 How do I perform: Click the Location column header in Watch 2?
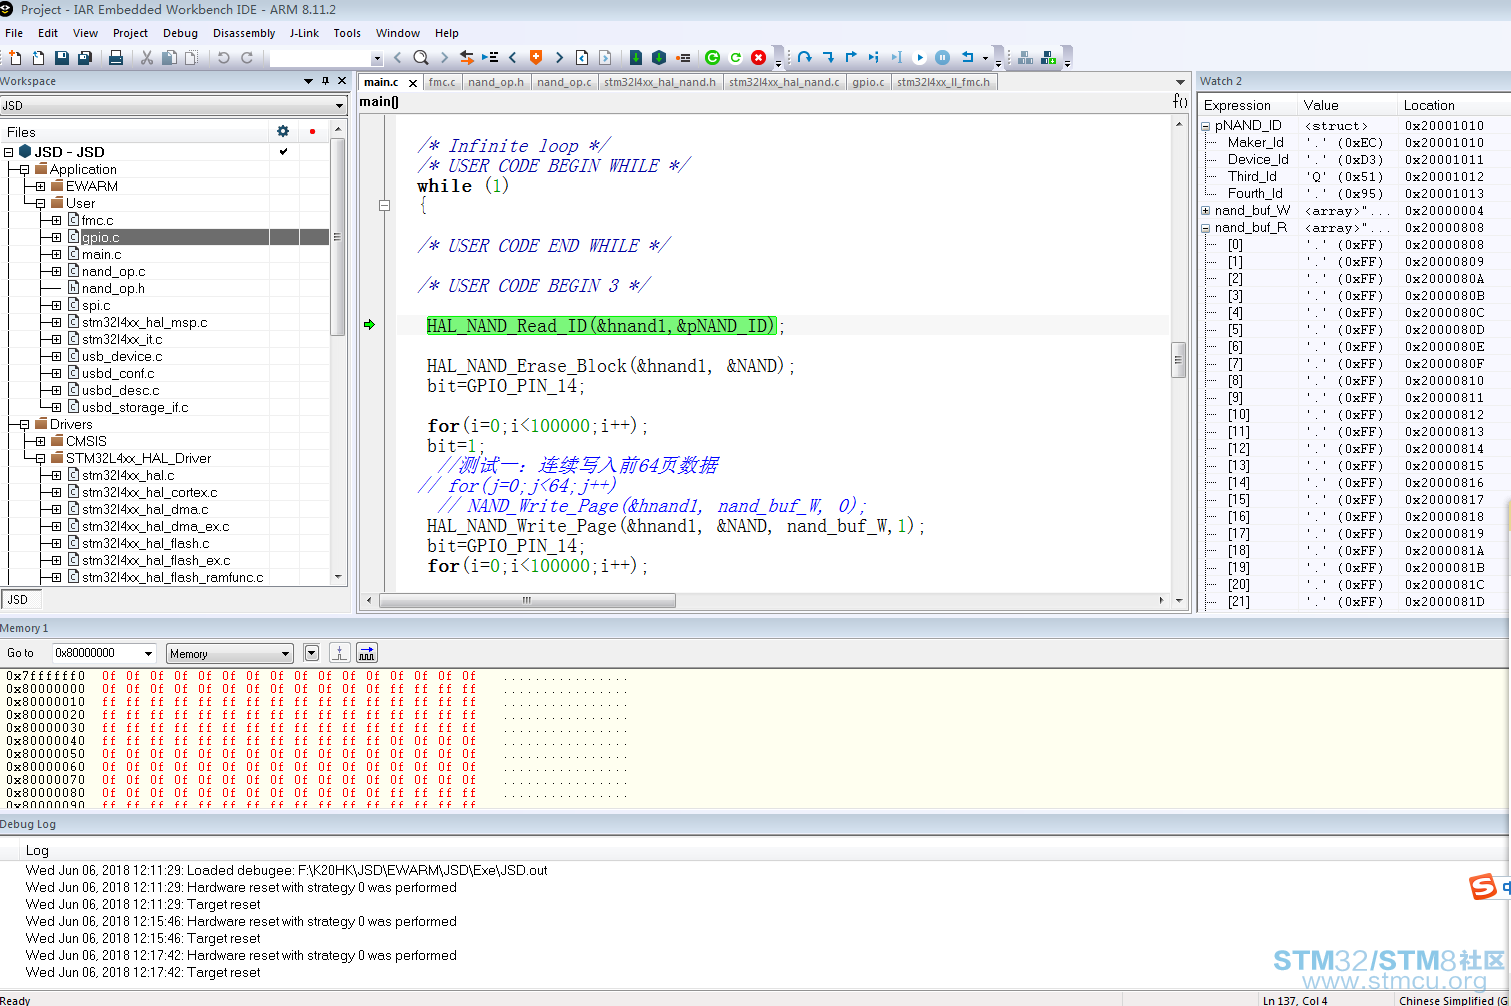(x=1453, y=105)
